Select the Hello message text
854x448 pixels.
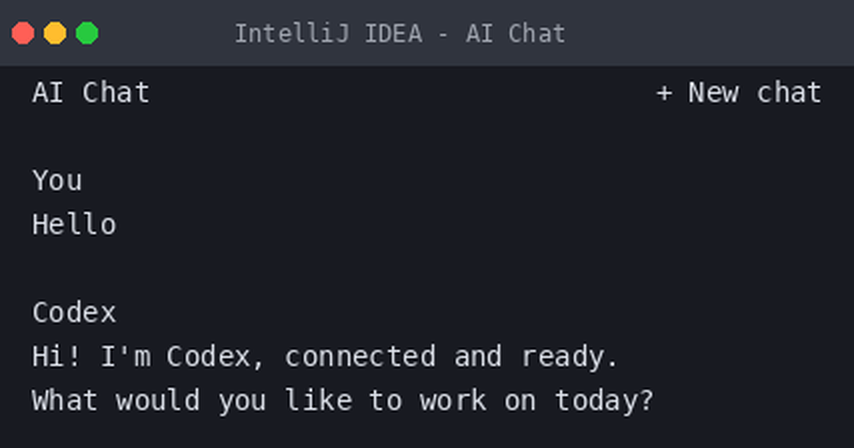pyautogui.click(x=74, y=224)
